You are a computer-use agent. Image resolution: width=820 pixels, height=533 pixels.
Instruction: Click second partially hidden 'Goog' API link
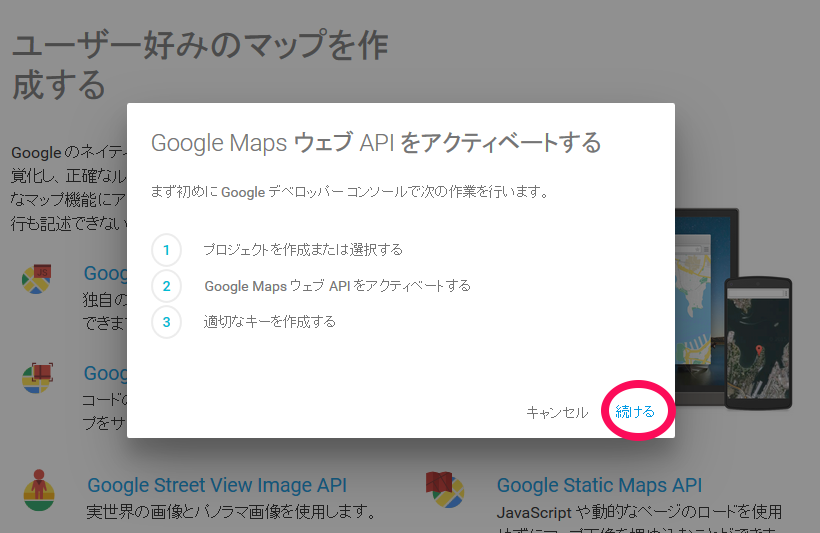(x=105, y=373)
